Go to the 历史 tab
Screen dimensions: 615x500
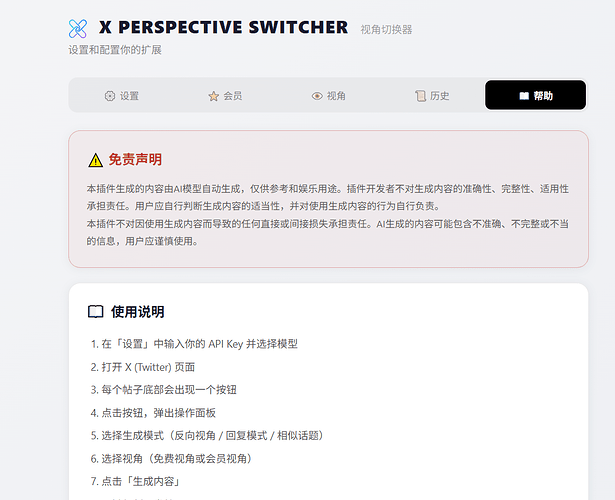click(x=432, y=95)
